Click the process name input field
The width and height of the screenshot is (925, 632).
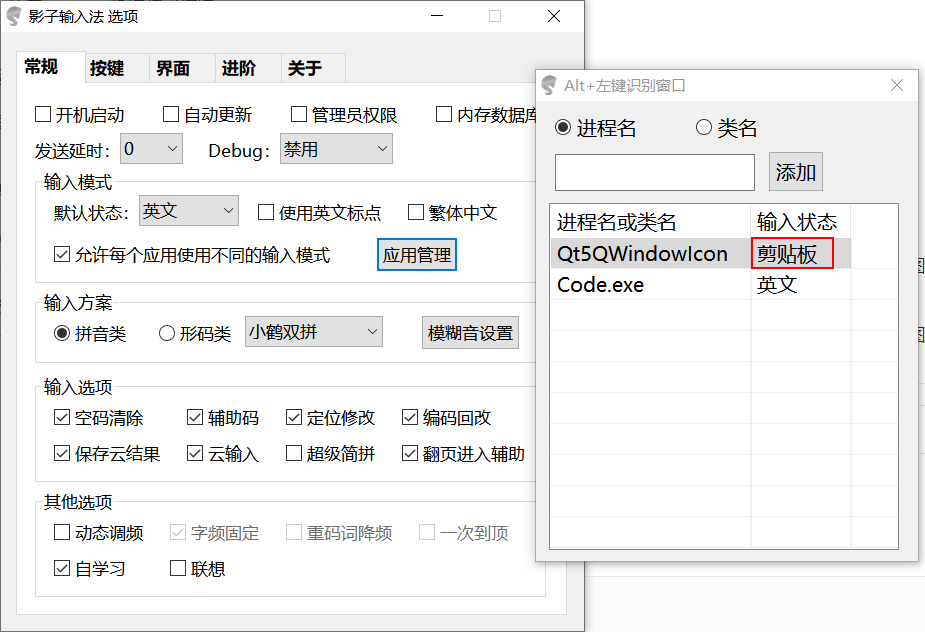point(655,172)
